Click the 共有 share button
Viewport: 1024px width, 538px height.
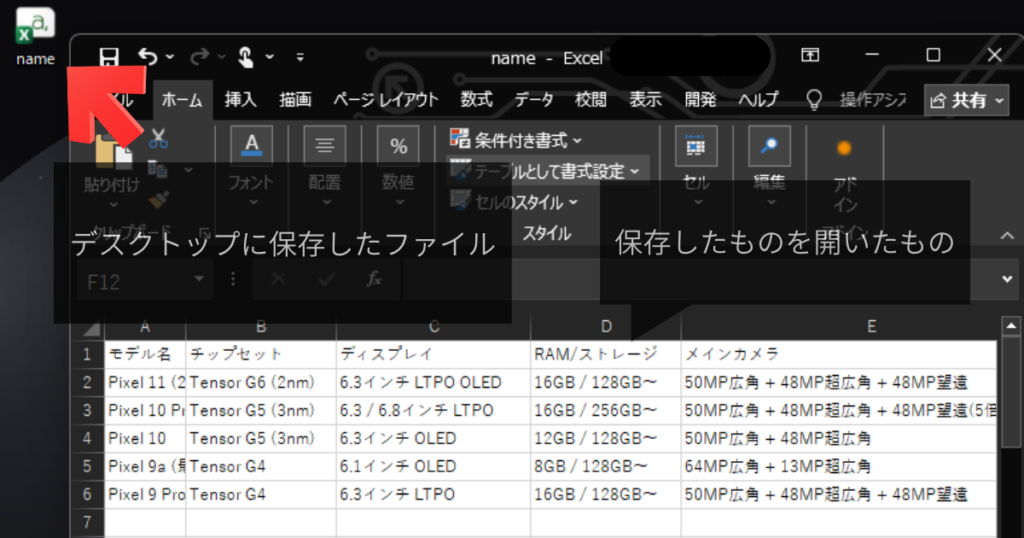pos(967,101)
